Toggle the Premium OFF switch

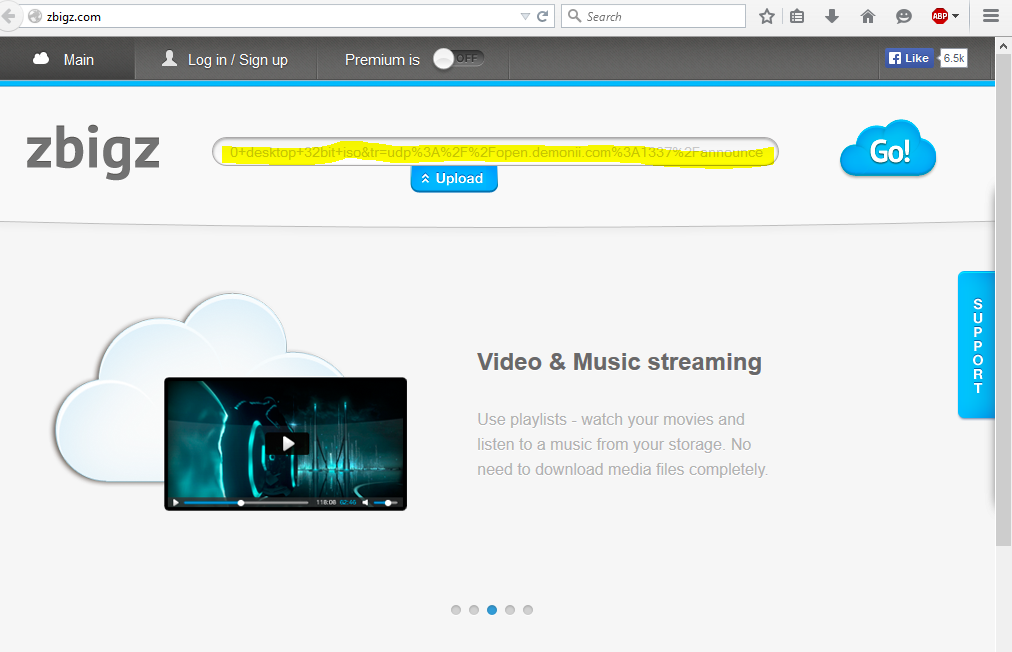point(459,59)
